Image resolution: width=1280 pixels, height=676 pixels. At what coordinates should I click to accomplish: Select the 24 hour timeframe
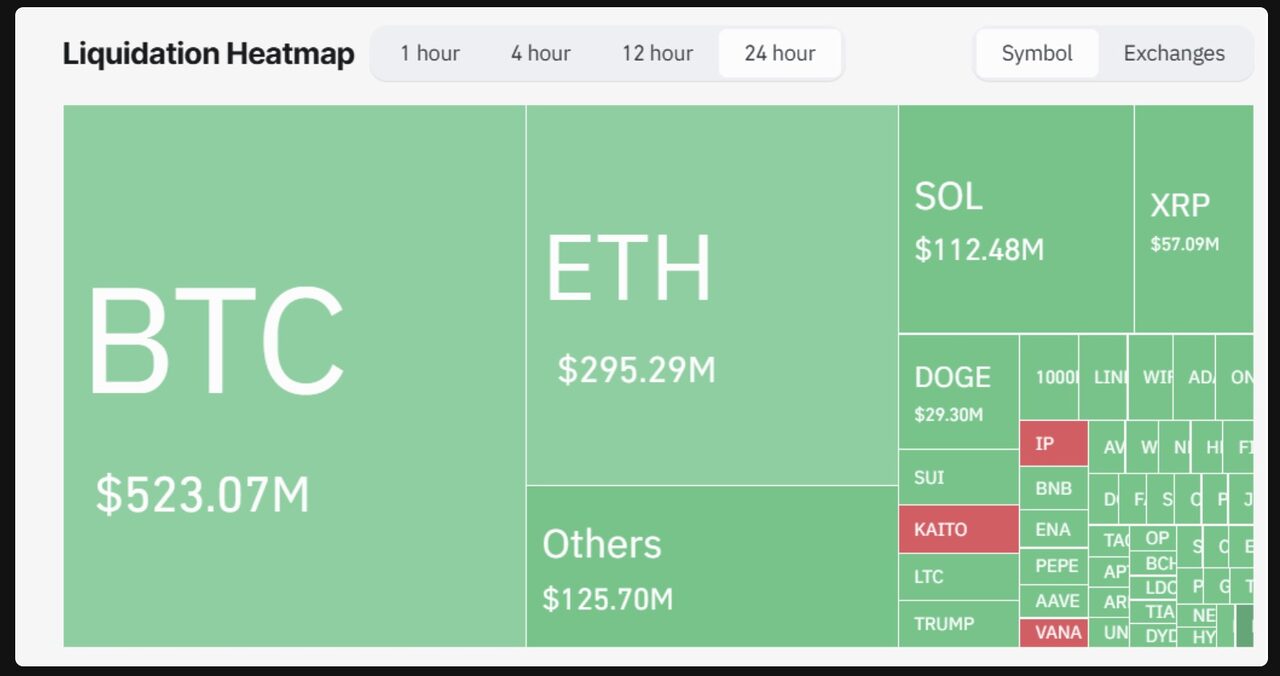tap(779, 53)
